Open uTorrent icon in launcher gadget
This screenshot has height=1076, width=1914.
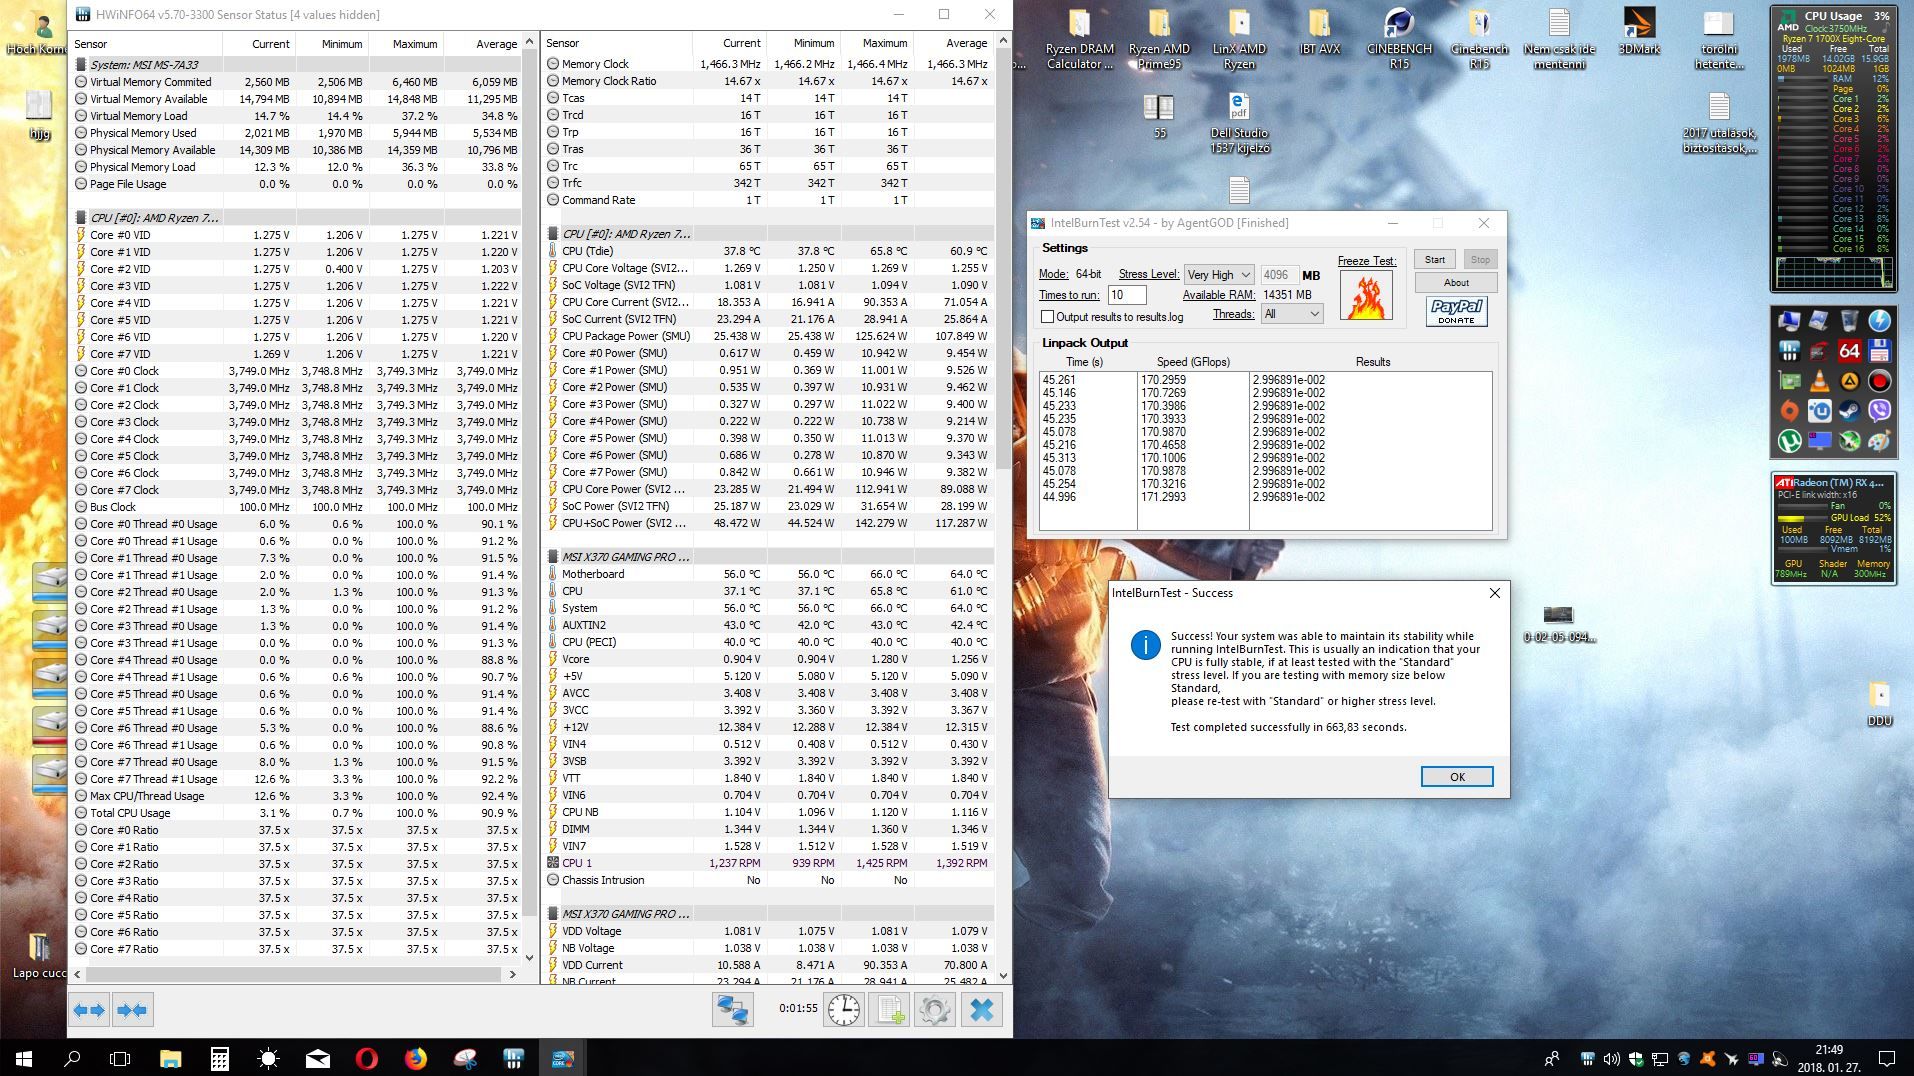click(x=1790, y=441)
